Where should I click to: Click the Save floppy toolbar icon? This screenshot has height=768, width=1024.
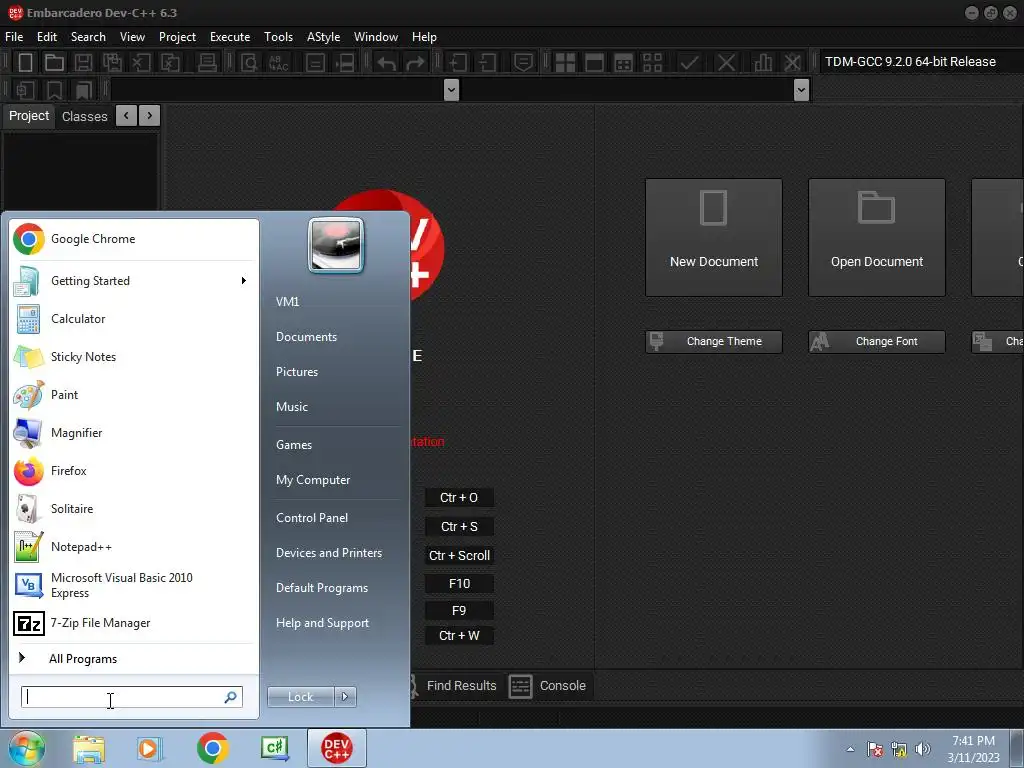click(83, 62)
